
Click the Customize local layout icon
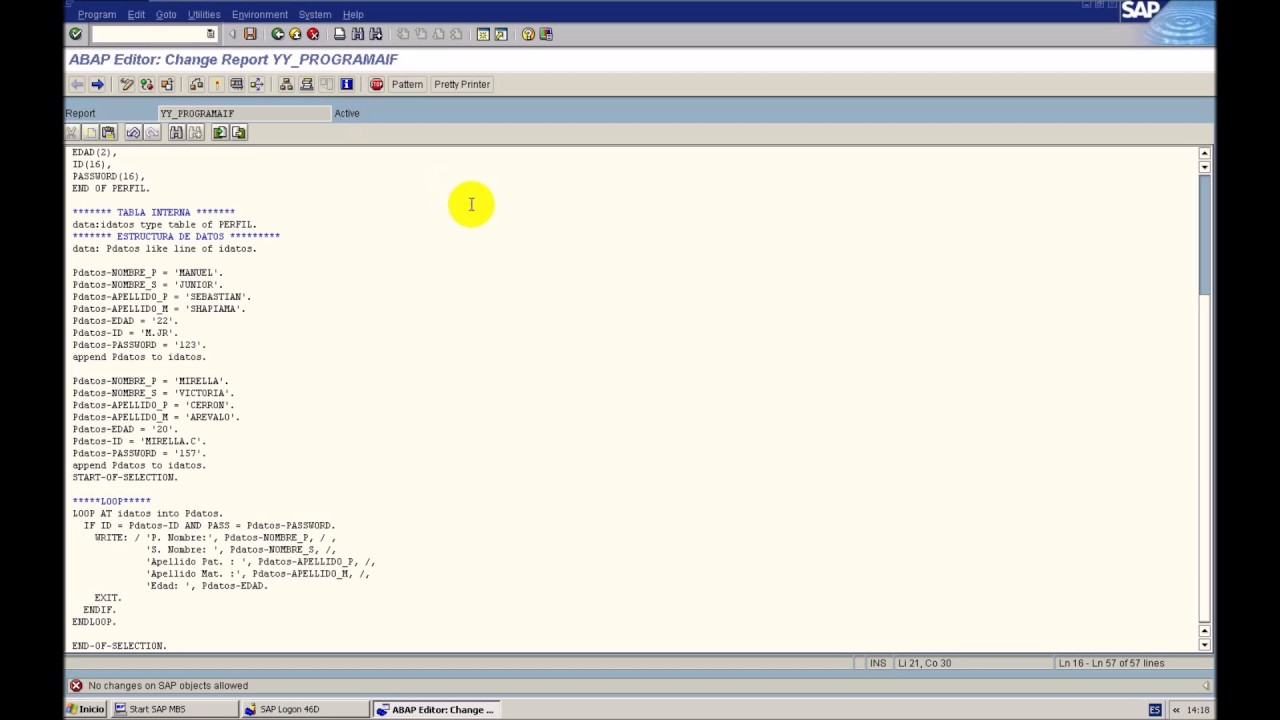(546, 34)
